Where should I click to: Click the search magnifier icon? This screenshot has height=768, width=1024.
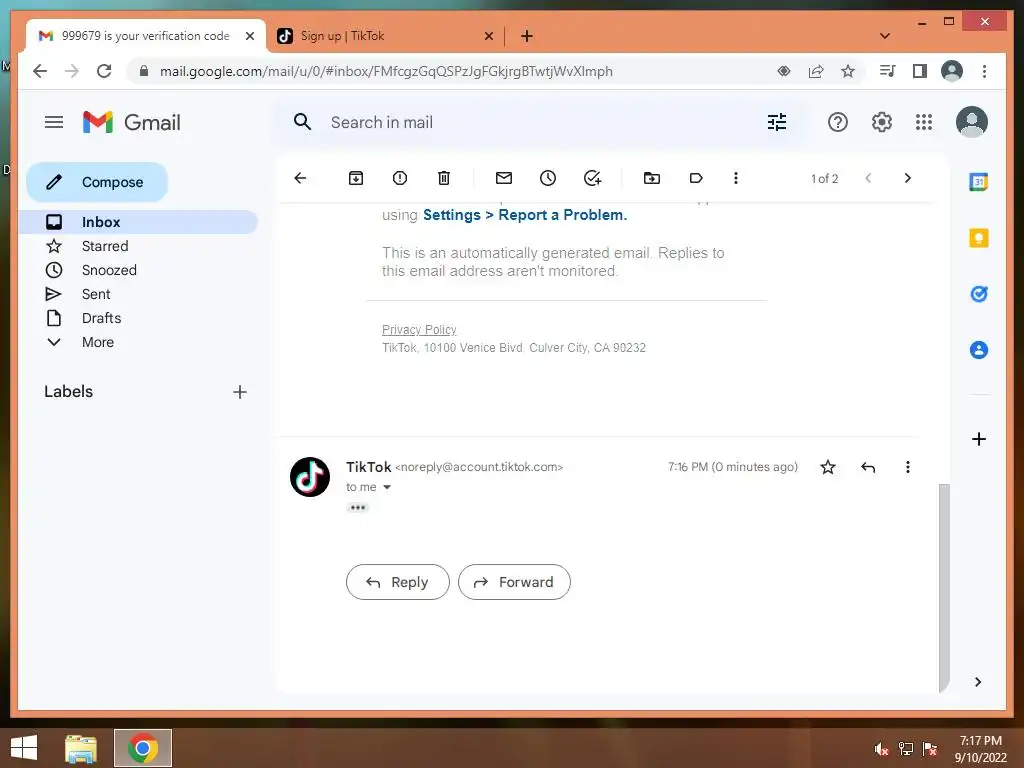pyautogui.click(x=302, y=122)
